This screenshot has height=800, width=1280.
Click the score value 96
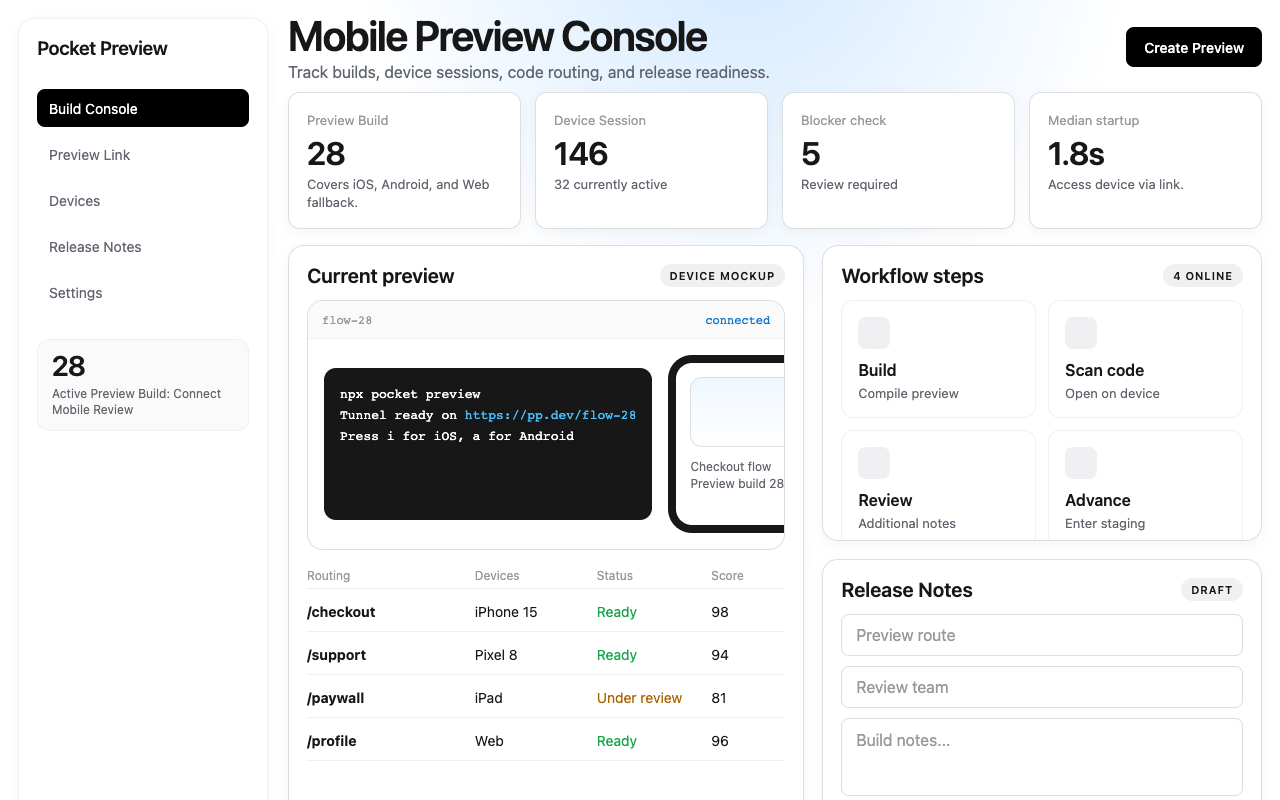click(x=720, y=741)
